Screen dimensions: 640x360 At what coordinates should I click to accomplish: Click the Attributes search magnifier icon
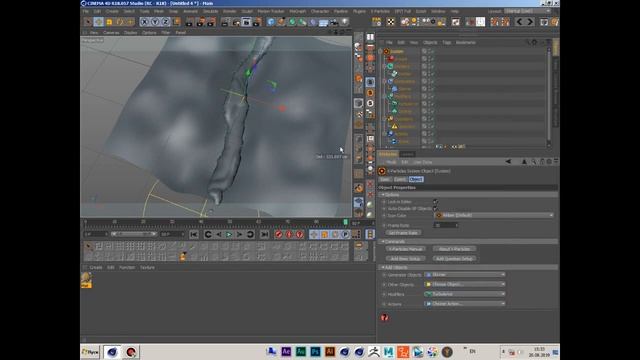click(533, 162)
